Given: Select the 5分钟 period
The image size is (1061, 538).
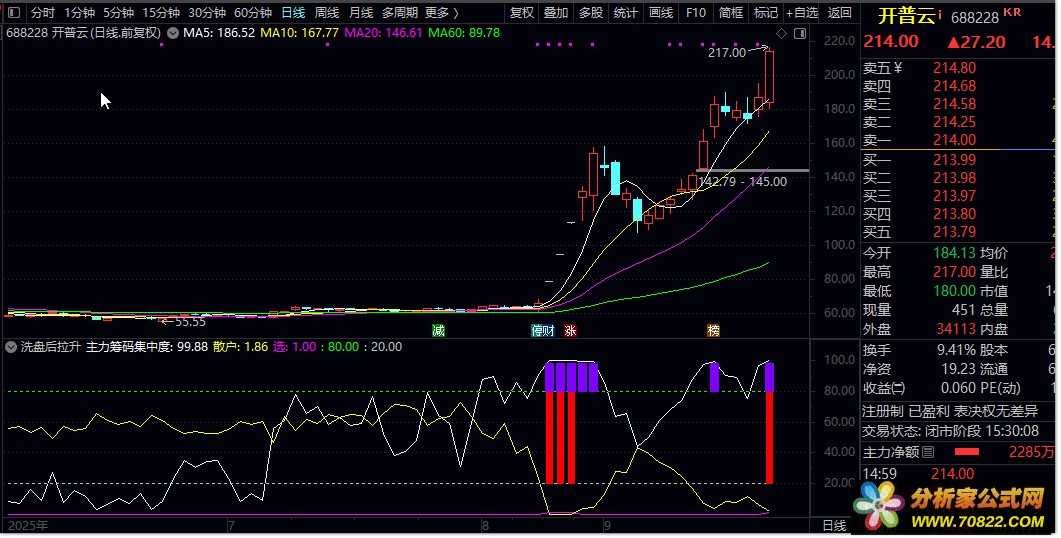Looking at the screenshot, I should (118, 13).
